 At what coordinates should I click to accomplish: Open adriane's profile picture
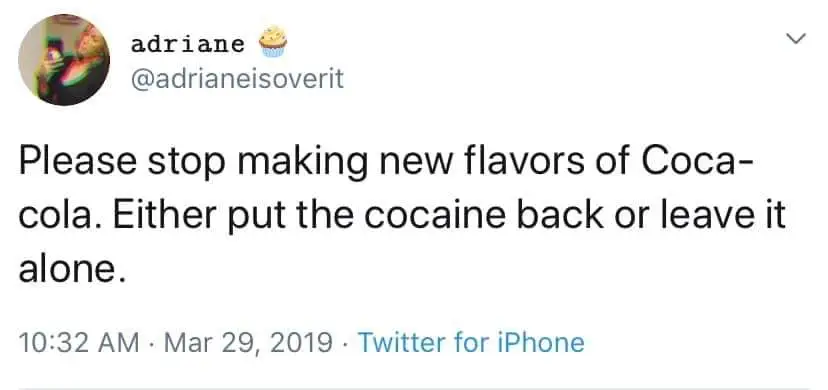[64, 60]
